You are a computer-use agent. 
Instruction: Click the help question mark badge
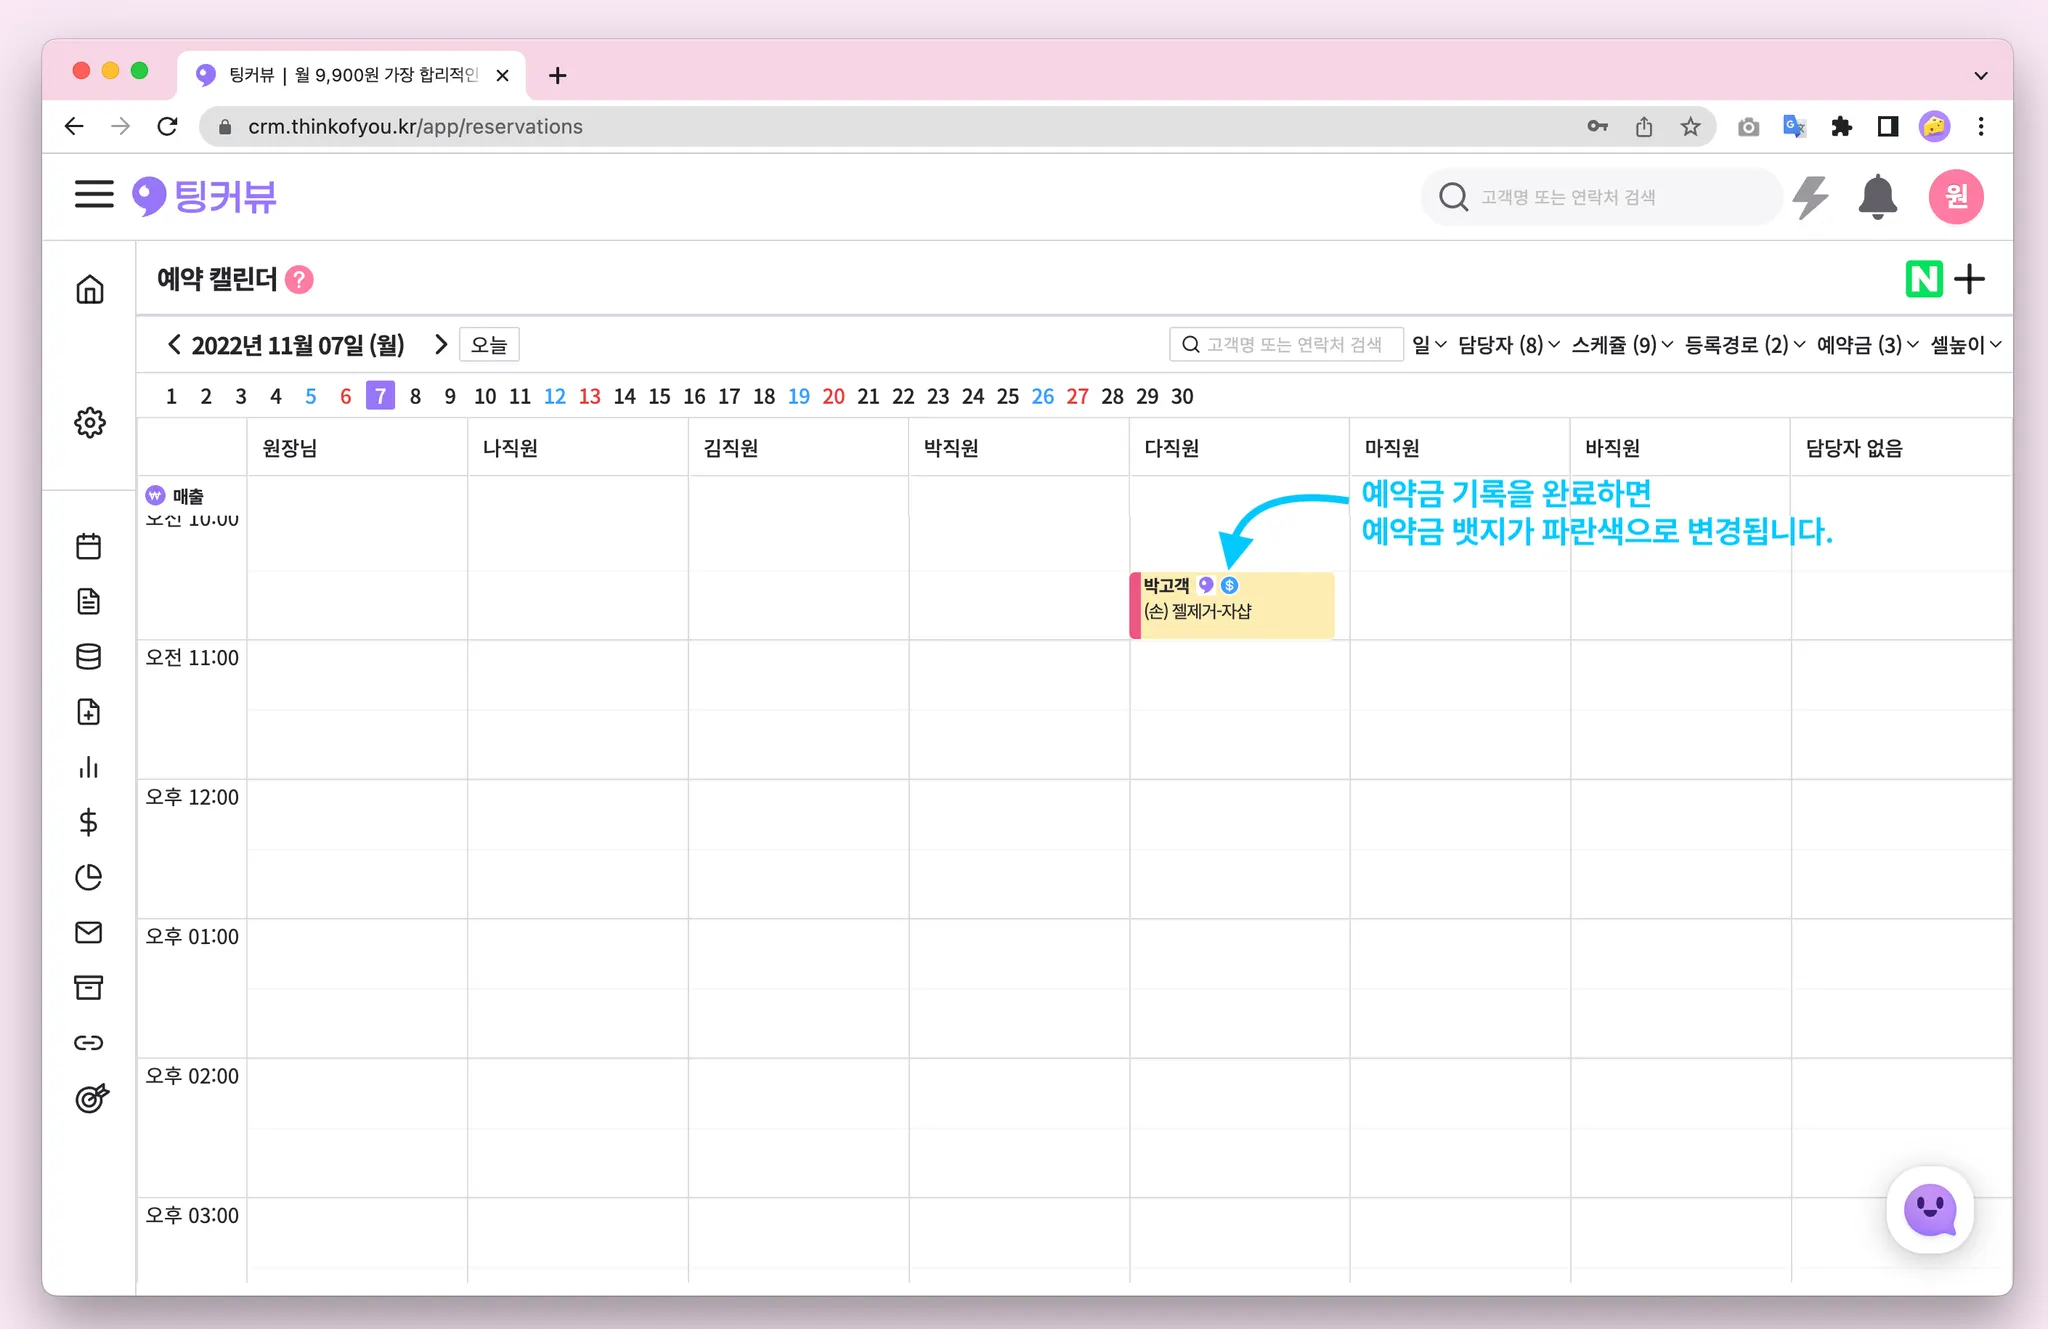click(x=299, y=280)
